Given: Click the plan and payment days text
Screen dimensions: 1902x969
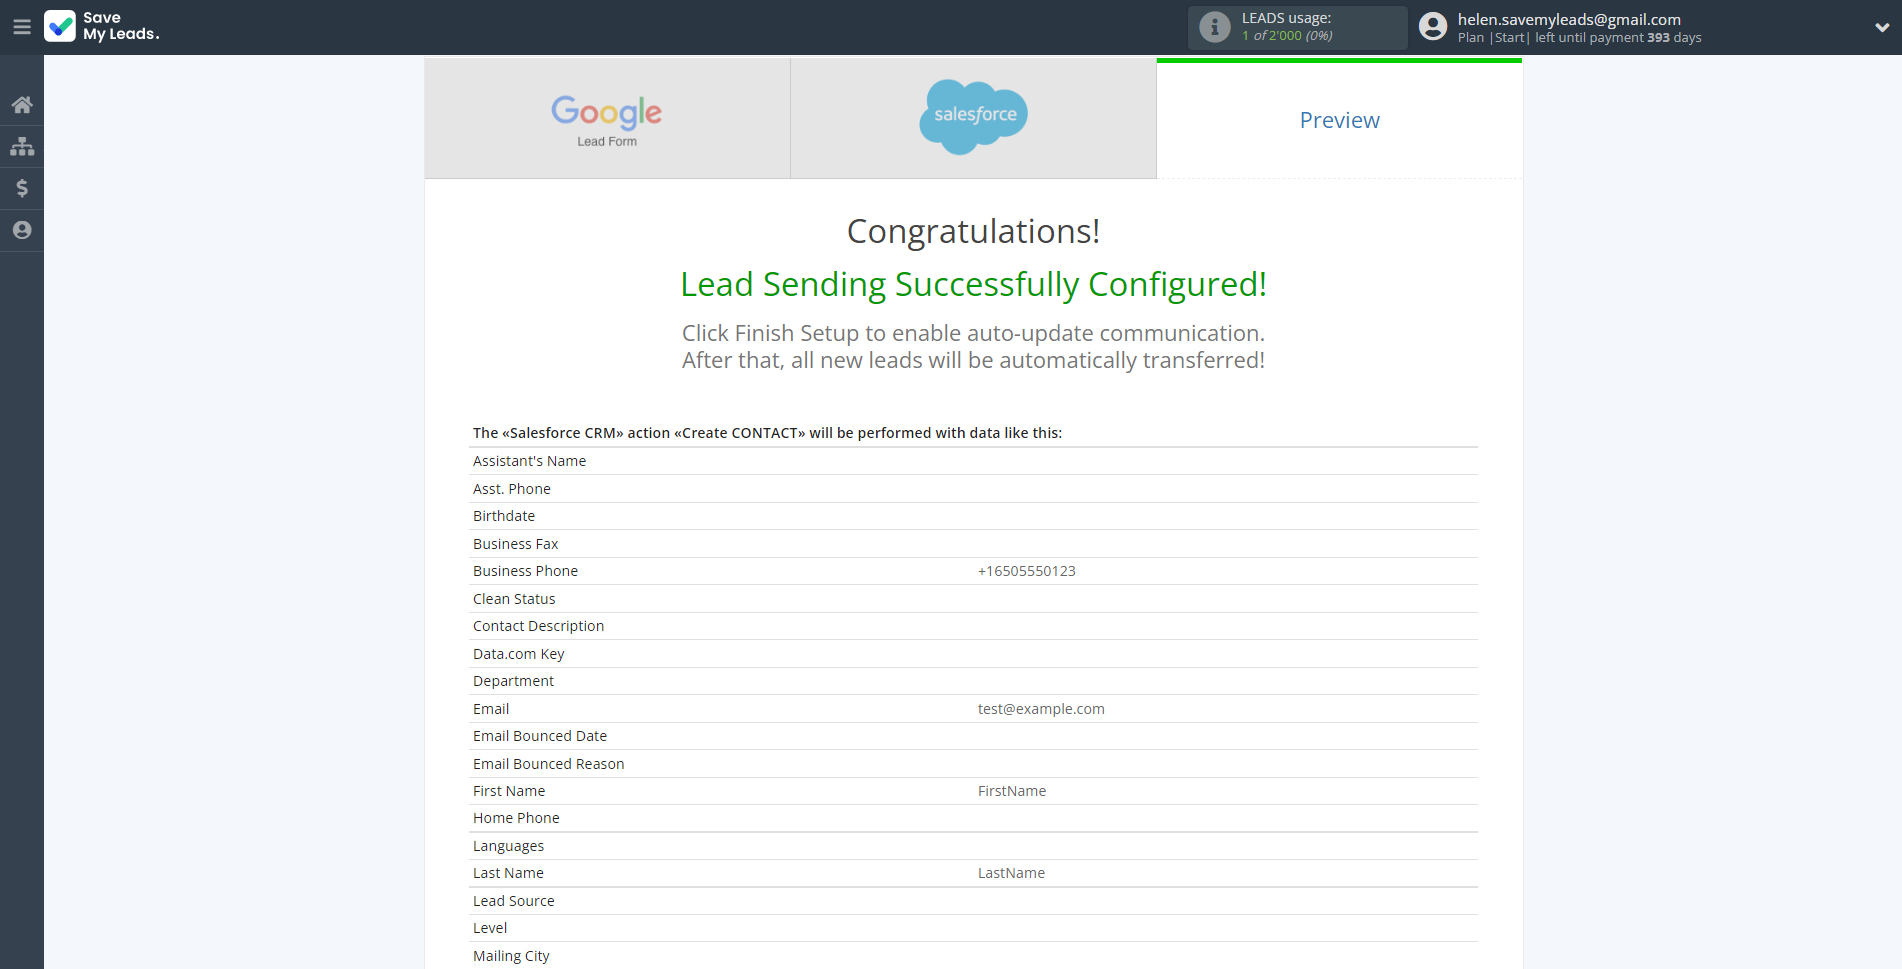Looking at the screenshot, I should pos(1579,38).
